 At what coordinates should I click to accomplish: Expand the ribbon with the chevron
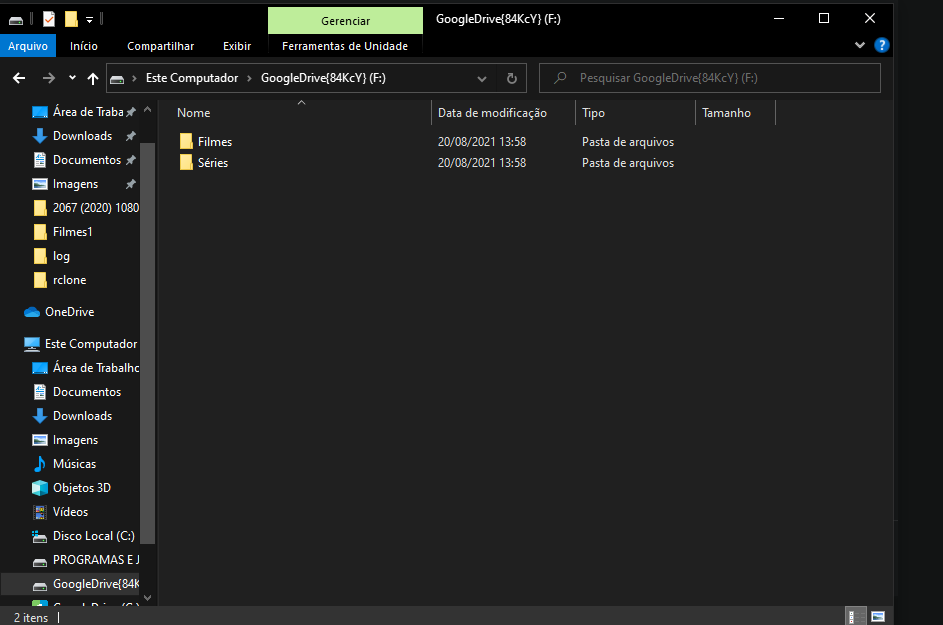click(860, 45)
